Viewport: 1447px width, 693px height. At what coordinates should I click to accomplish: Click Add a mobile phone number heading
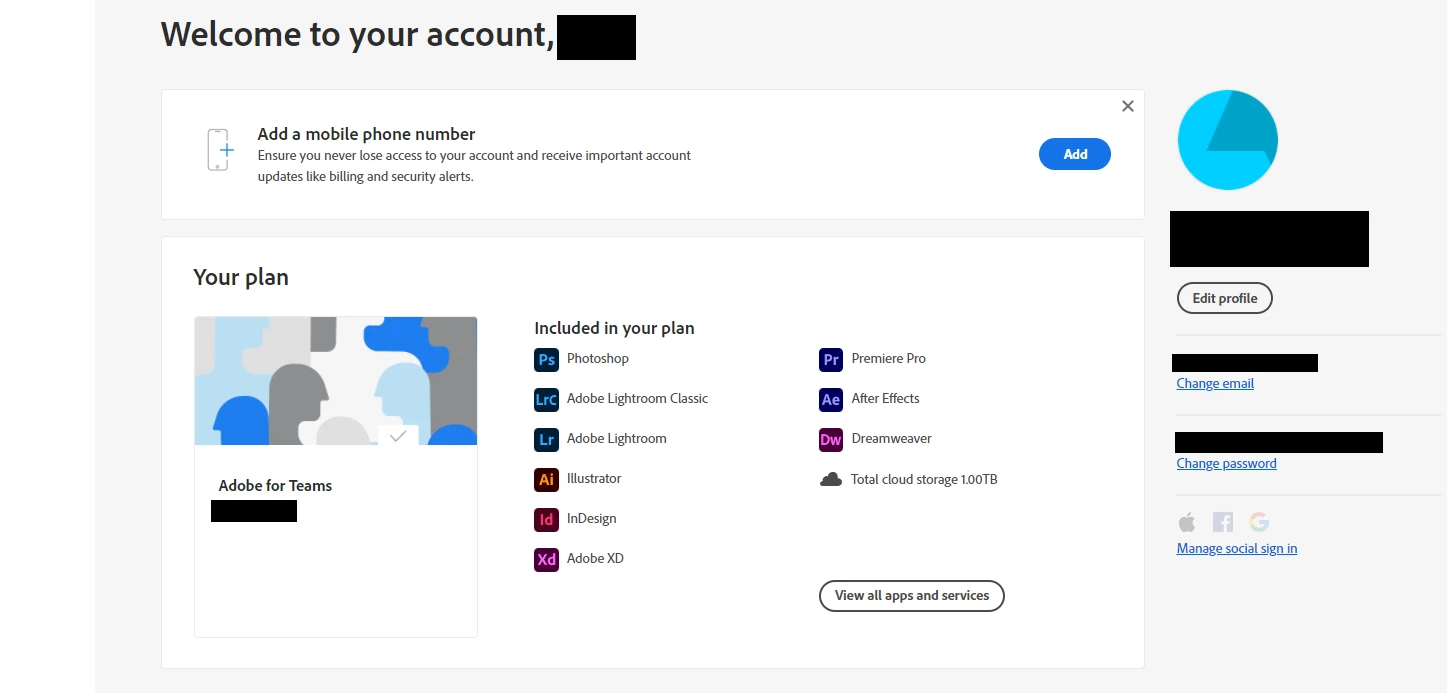[366, 134]
